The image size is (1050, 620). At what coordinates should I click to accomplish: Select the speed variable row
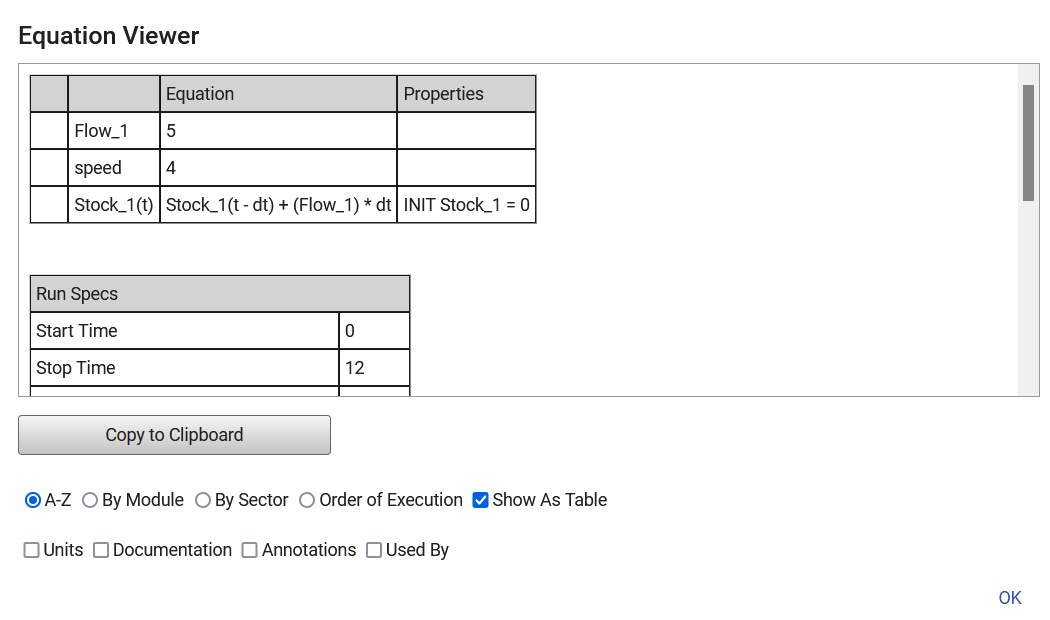(x=113, y=168)
